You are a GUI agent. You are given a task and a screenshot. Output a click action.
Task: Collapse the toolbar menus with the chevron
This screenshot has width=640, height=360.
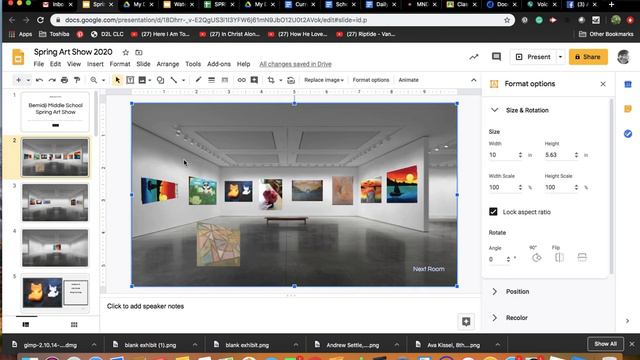click(473, 80)
